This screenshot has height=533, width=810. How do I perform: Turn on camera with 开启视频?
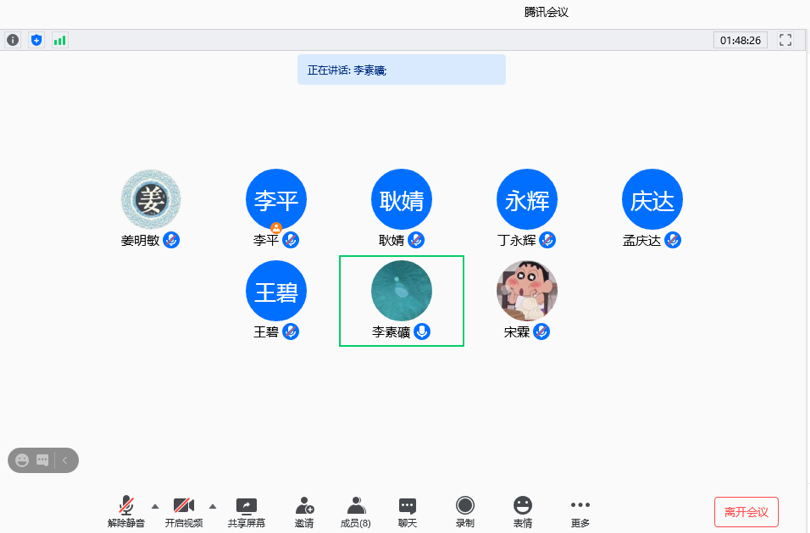click(184, 512)
